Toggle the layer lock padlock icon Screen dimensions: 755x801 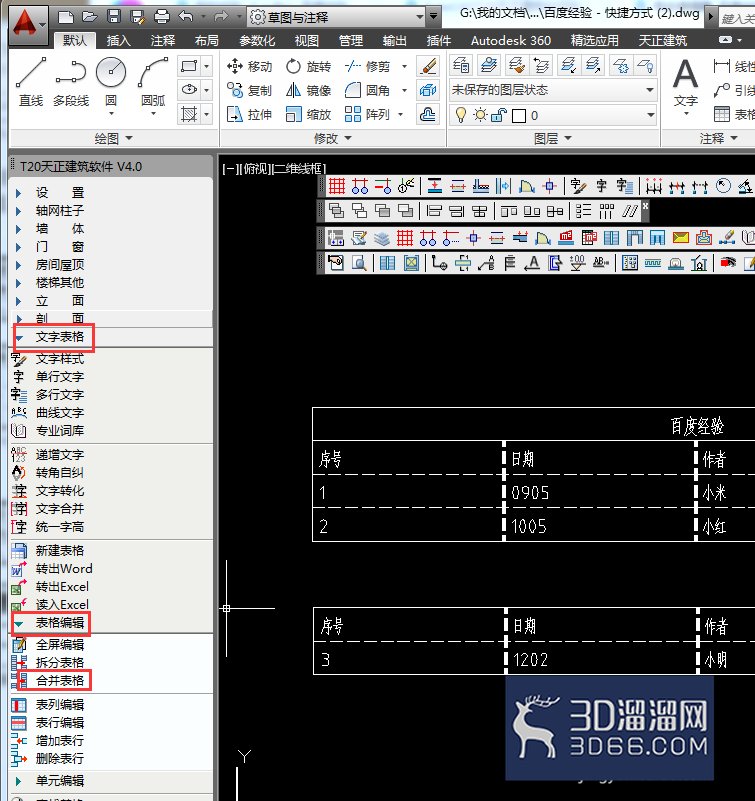click(499, 115)
